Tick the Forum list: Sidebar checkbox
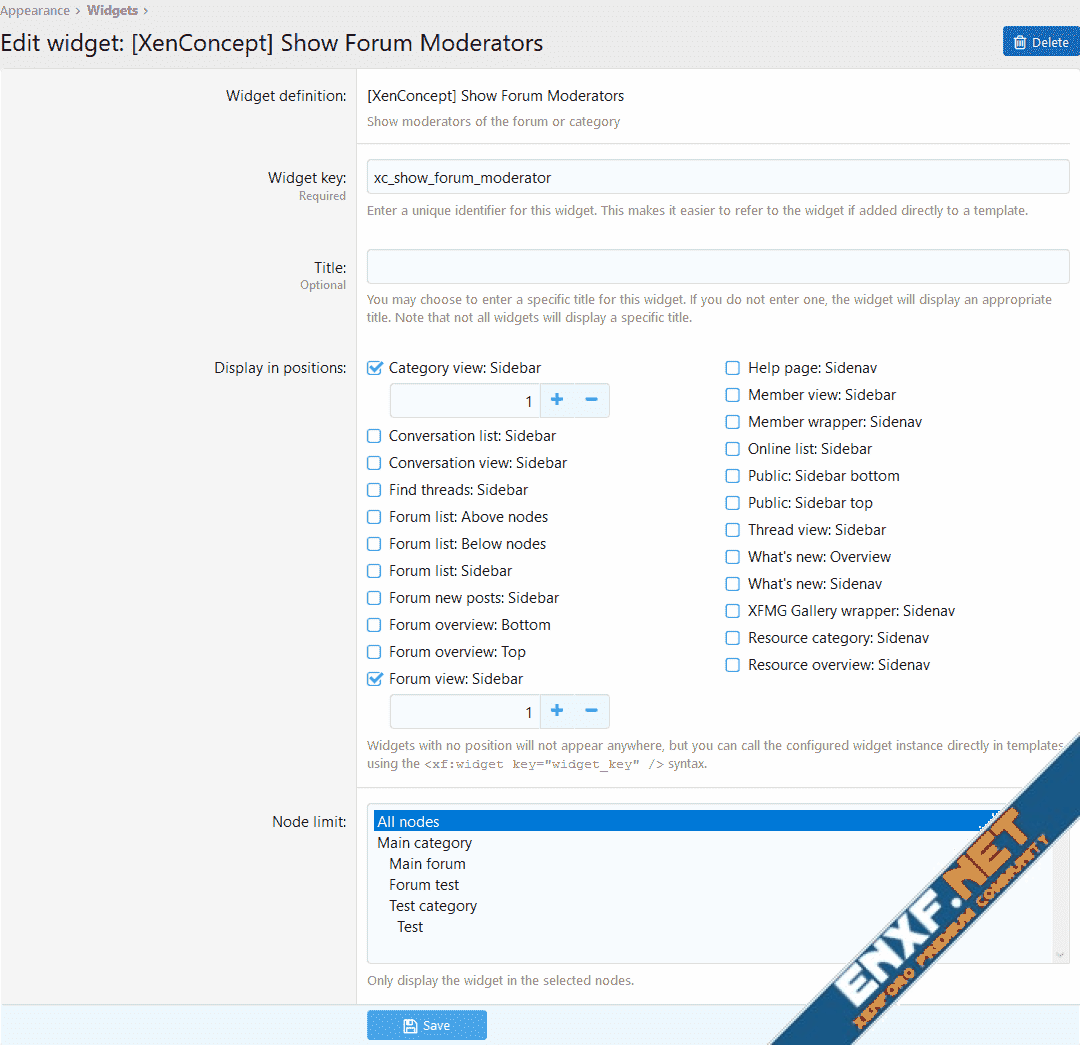The height and width of the screenshot is (1045, 1080). pyautogui.click(x=375, y=571)
